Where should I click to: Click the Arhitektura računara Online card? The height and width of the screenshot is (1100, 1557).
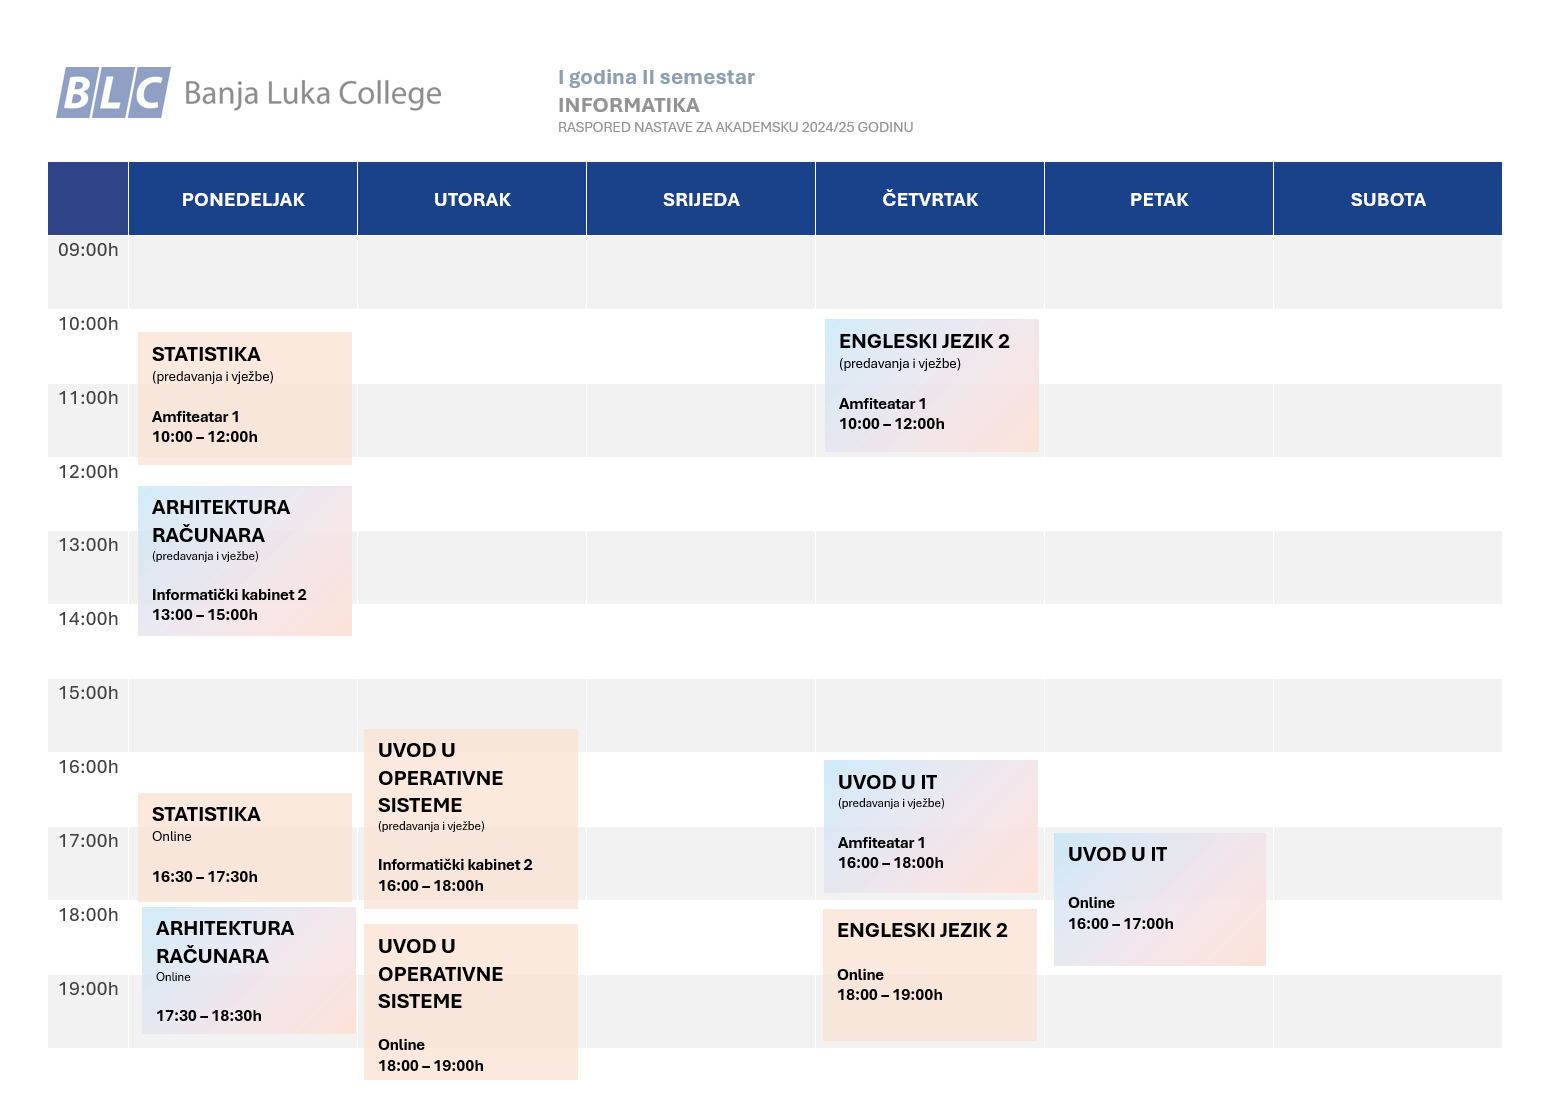pos(249,970)
